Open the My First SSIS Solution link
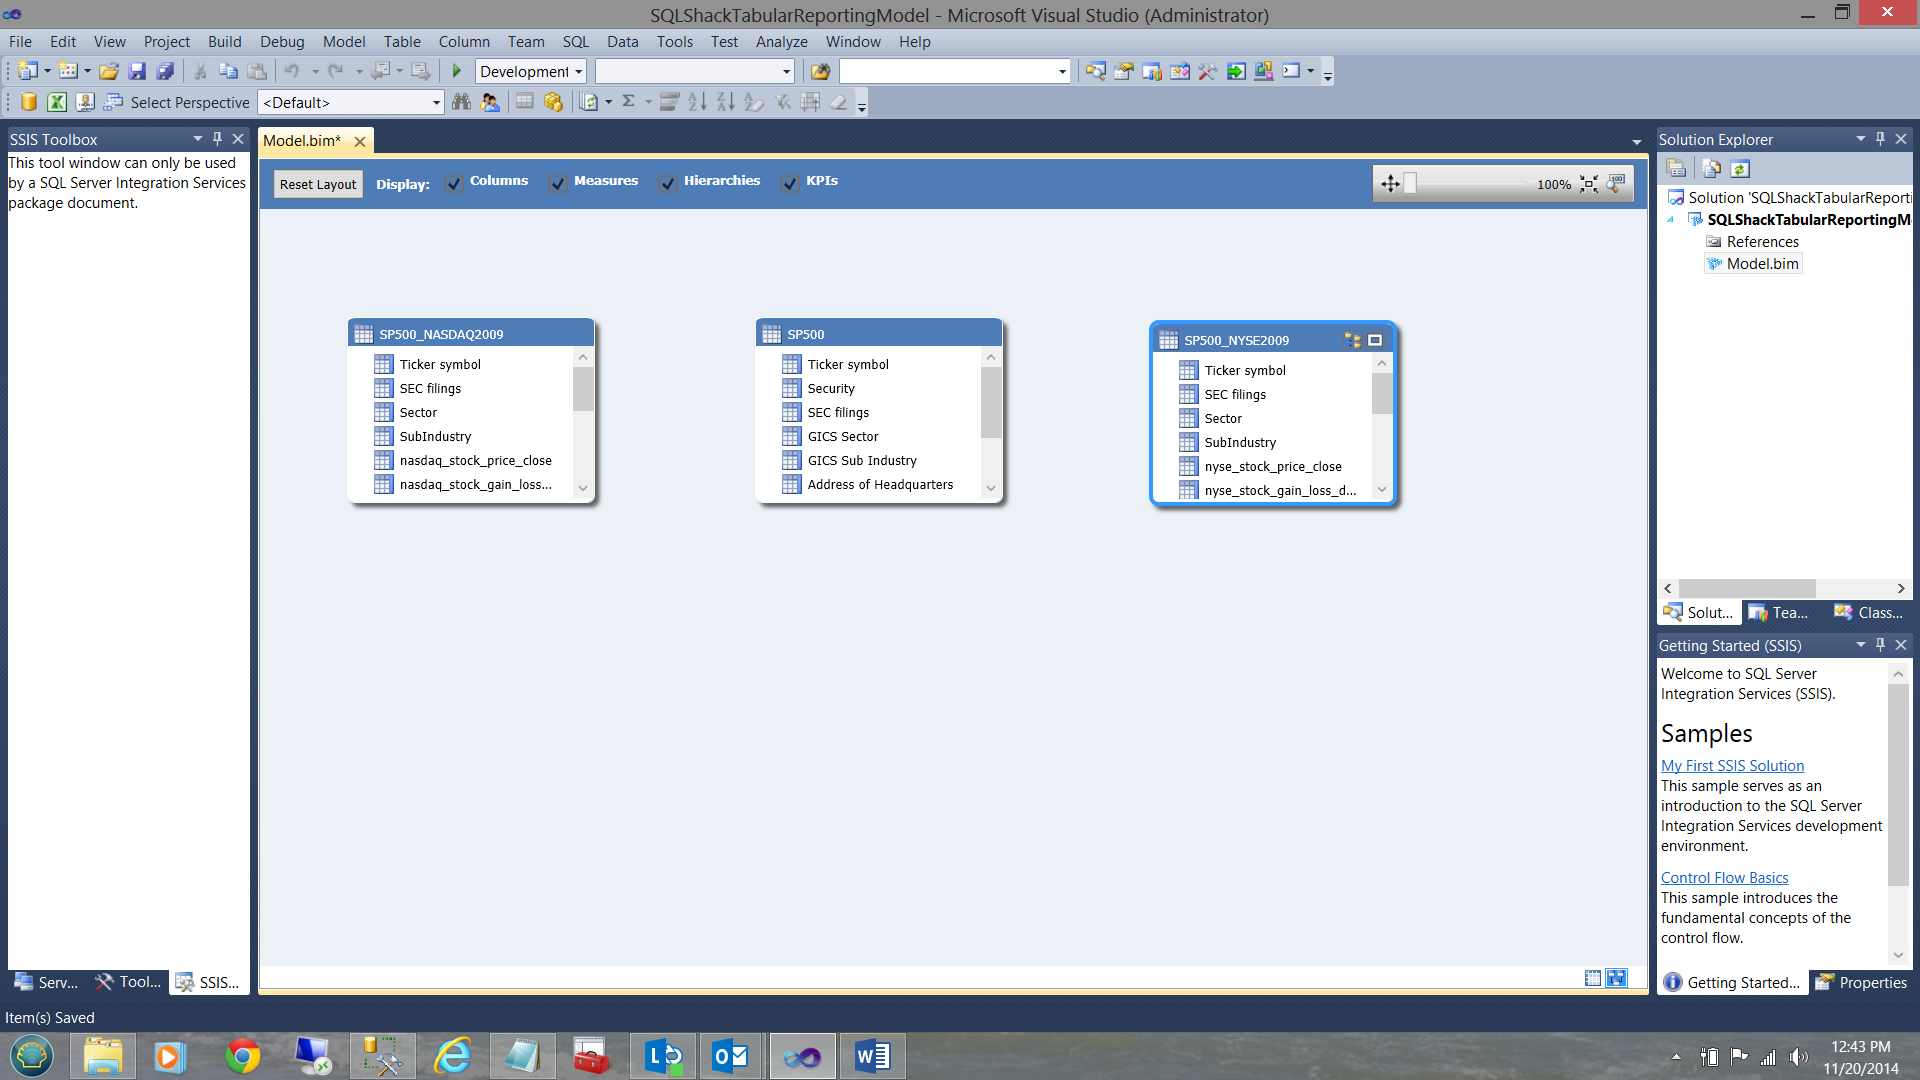This screenshot has width=1920, height=1080. (x=1732, y=765)
